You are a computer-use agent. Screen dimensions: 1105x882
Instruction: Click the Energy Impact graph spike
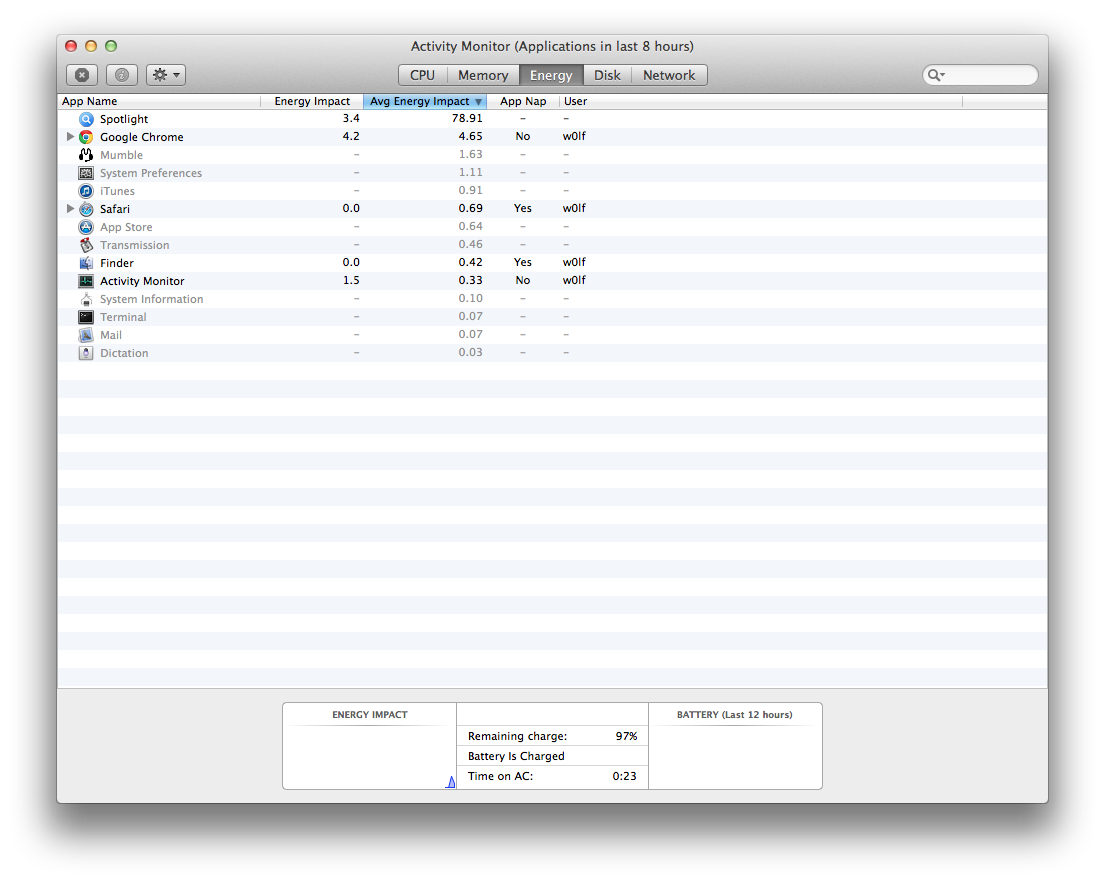(450, 782)
